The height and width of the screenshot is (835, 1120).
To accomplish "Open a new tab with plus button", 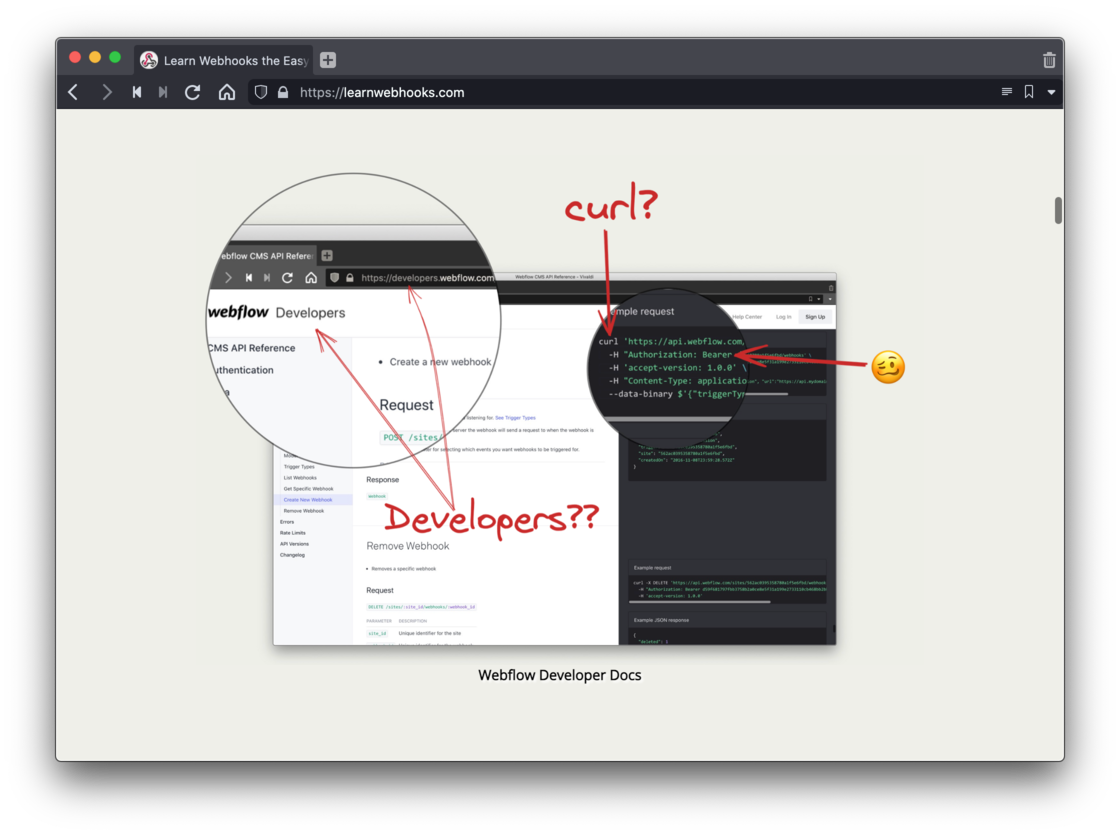I will (328, 60).
